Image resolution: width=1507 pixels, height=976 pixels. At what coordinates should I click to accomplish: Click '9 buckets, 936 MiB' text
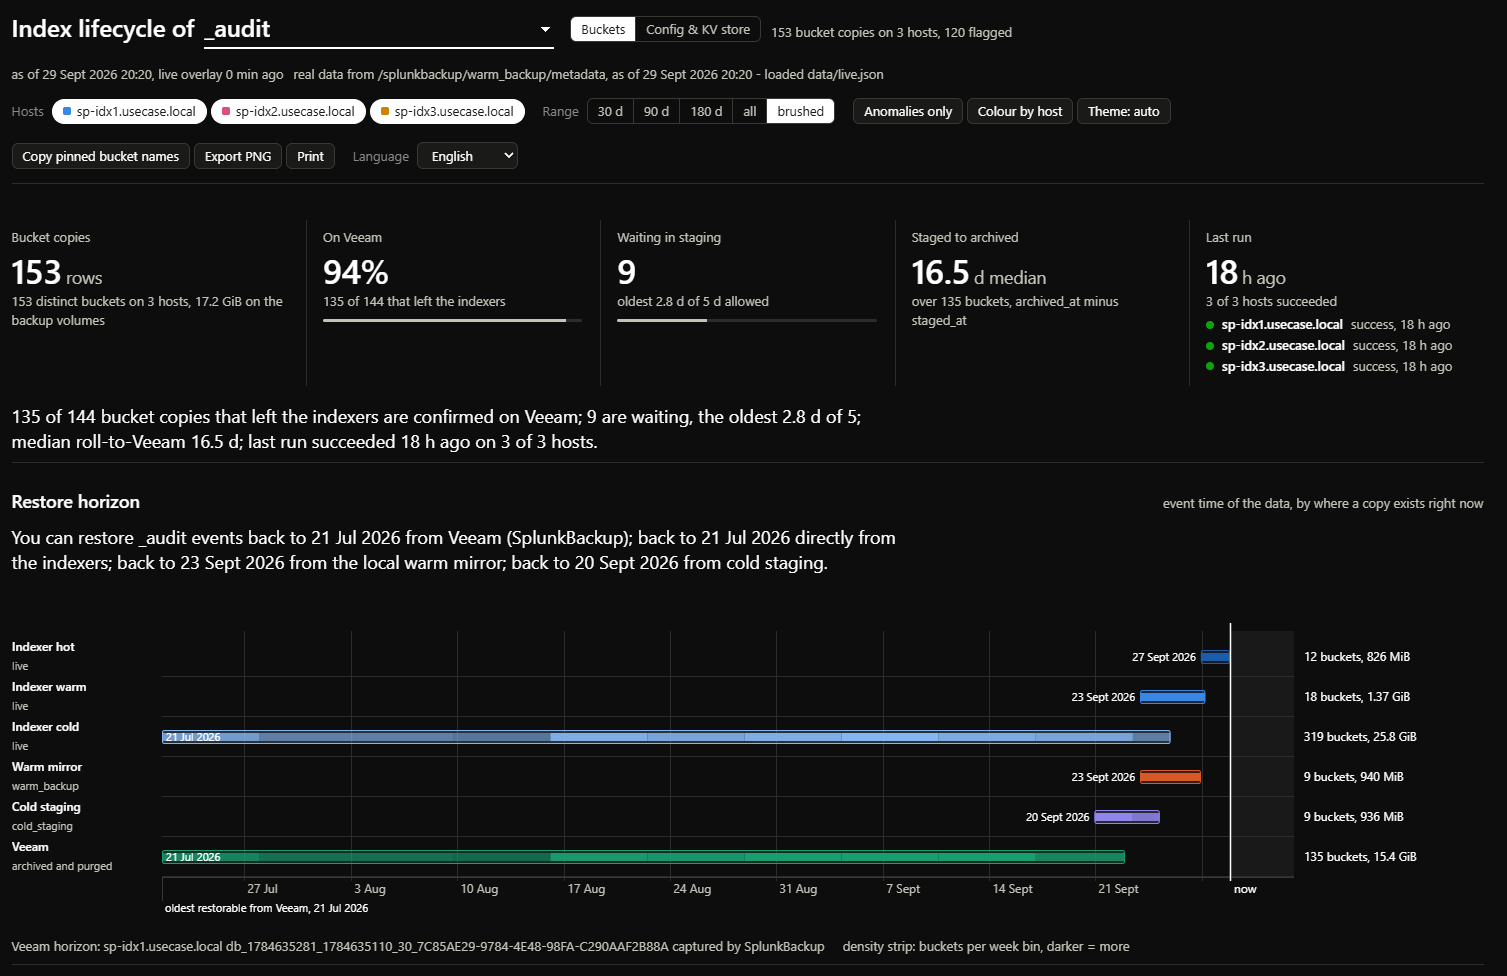1354,817
